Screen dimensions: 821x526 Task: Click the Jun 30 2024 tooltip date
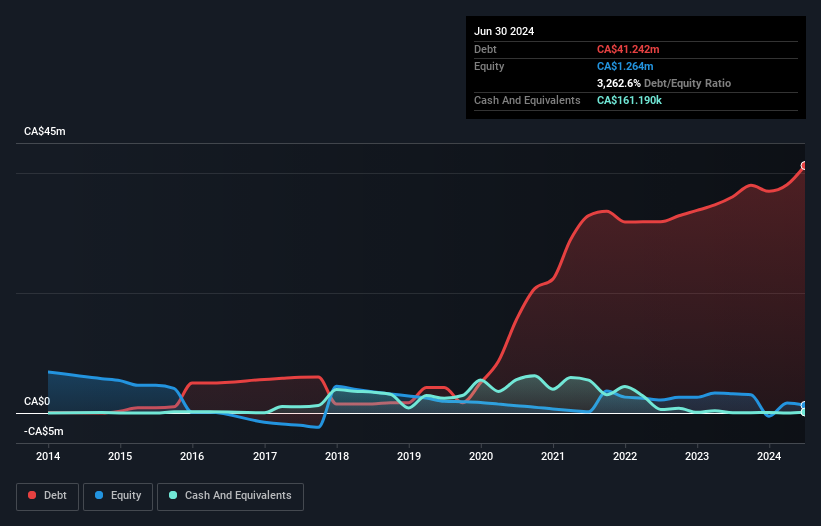pos(504,31)
